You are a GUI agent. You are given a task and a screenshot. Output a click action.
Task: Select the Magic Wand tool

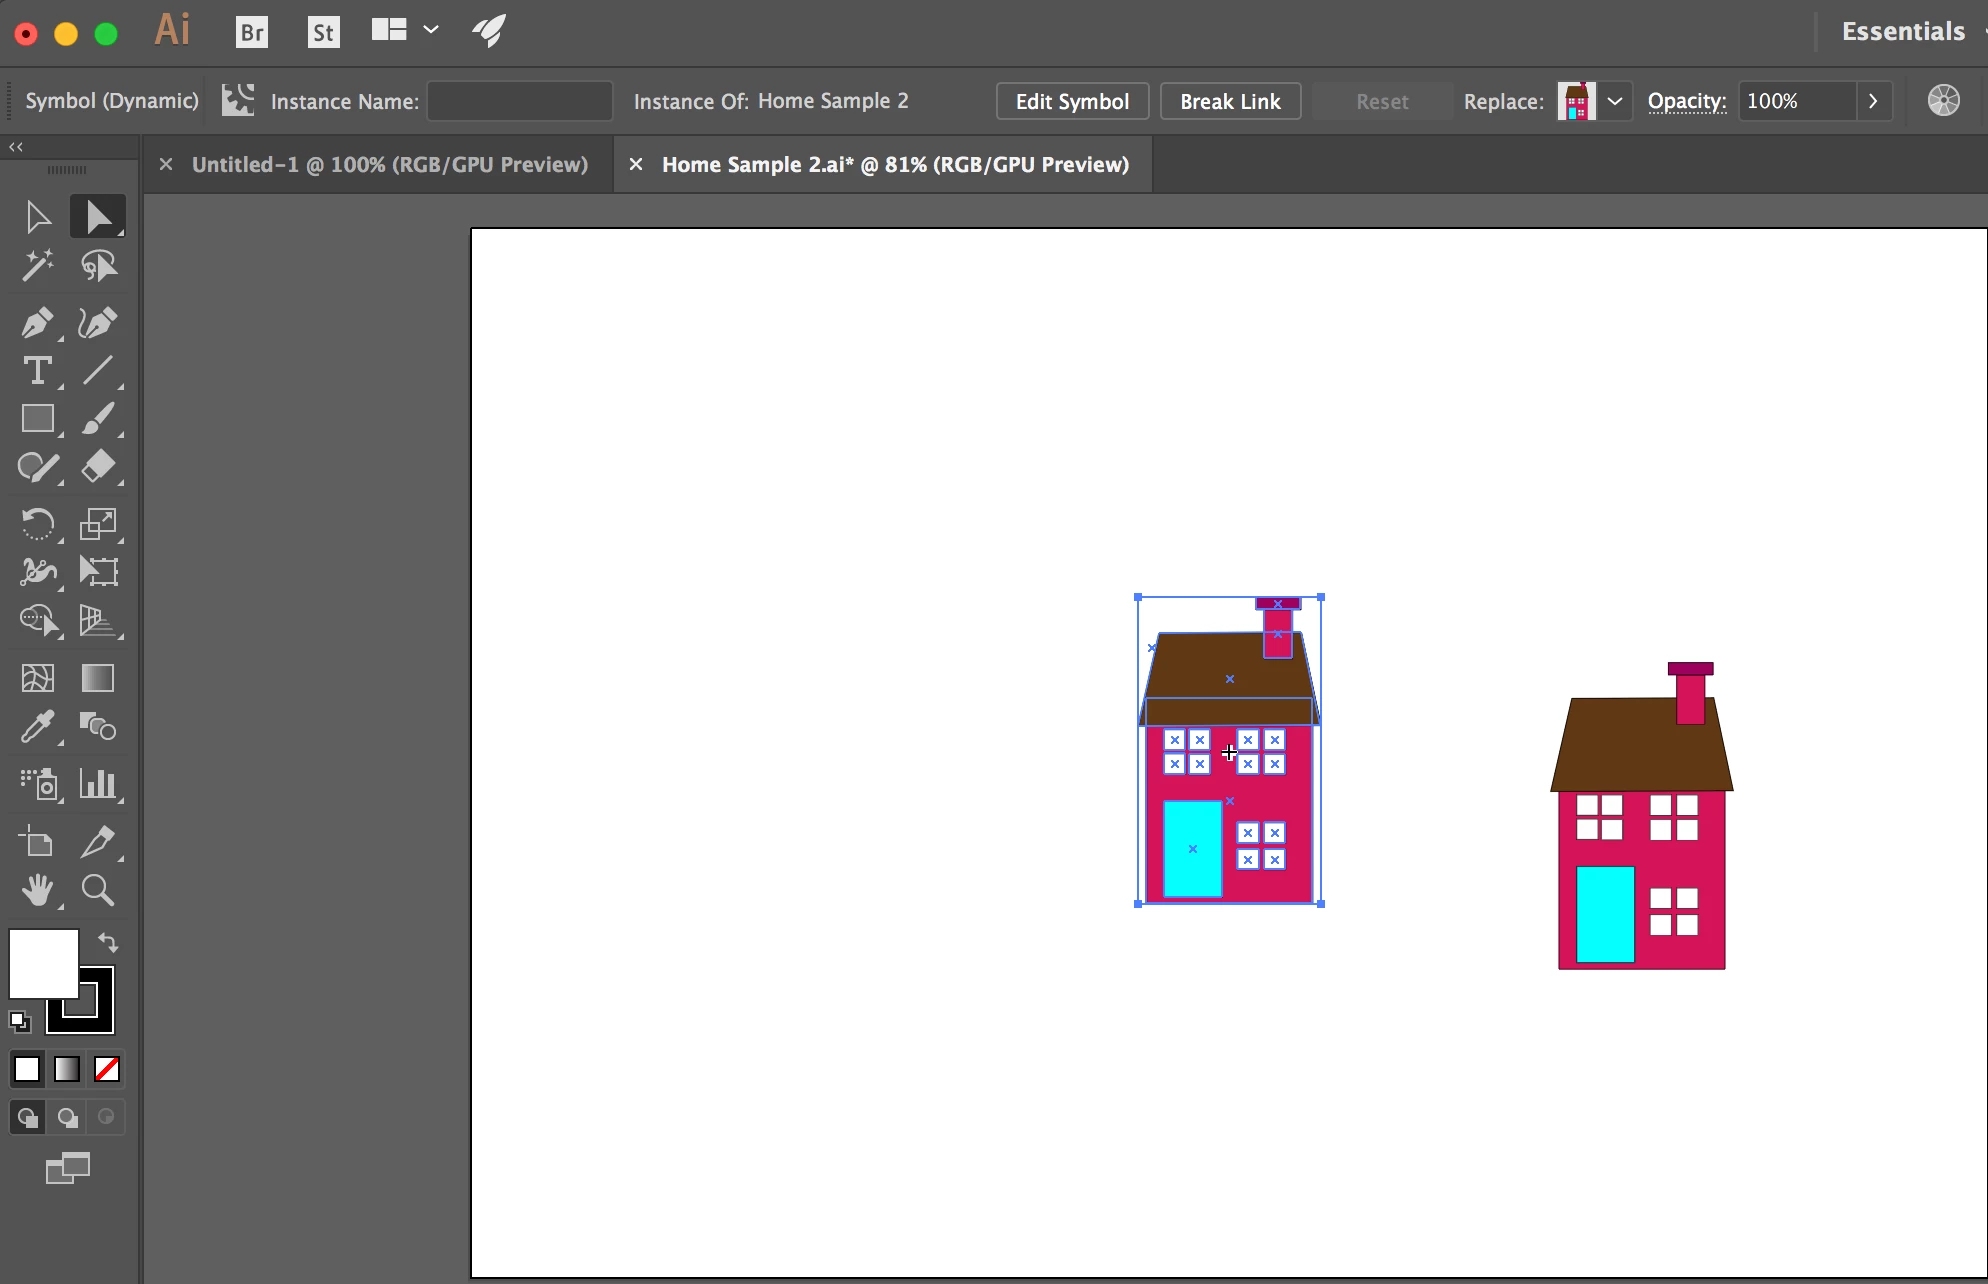pos(37,266)
